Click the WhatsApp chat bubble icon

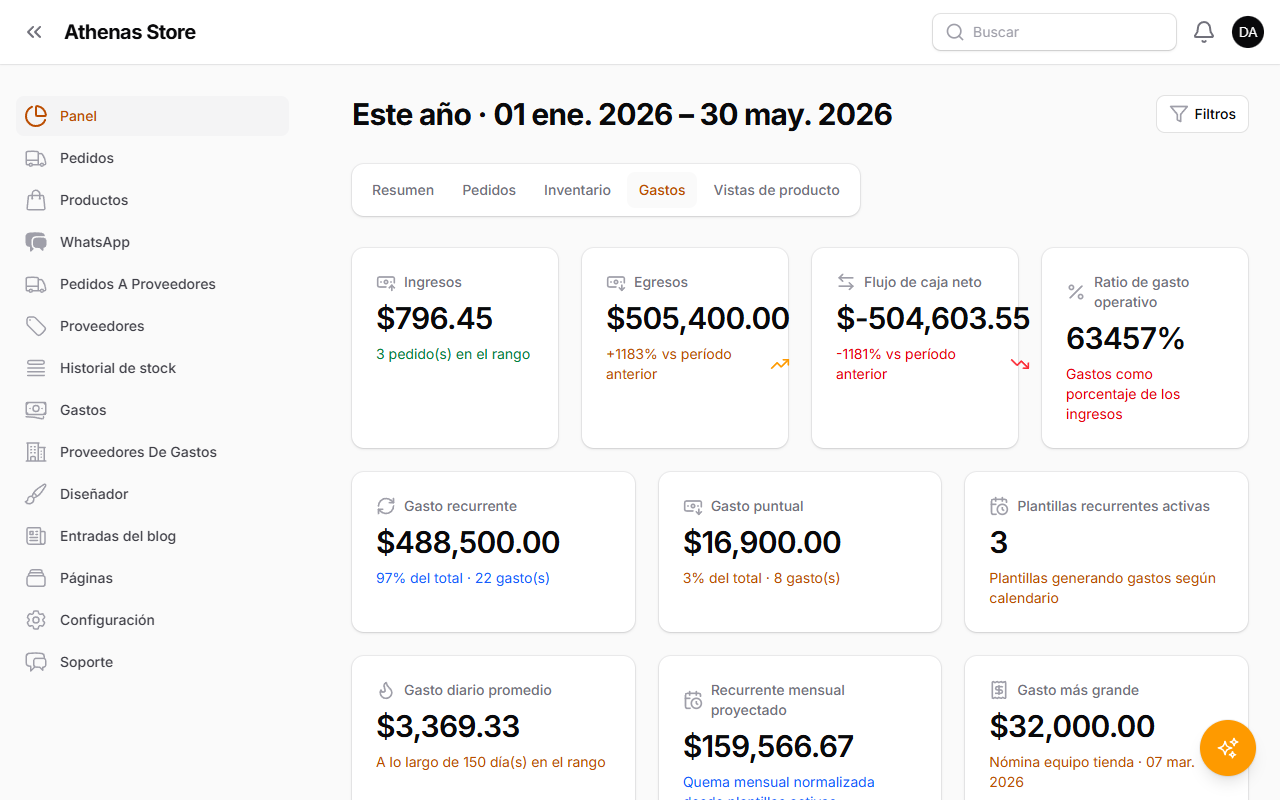[x=36, y=242]
